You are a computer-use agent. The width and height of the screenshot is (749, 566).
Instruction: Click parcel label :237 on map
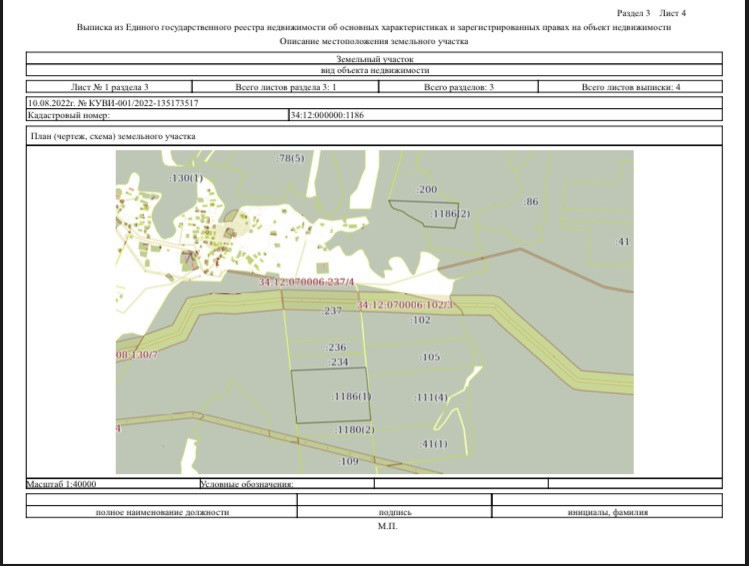pos(332,311)
